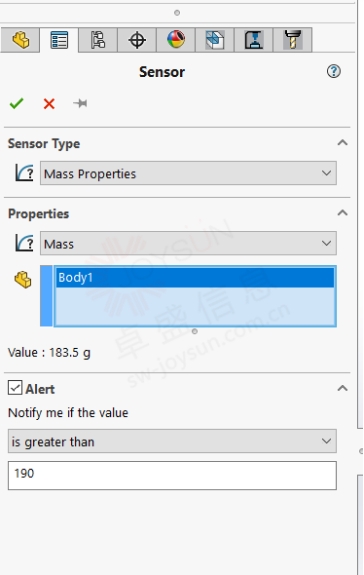Viewport: 364px width, 575px height.
Task: Open the CAM feature tree cube tab
Action: click(215, 40)
